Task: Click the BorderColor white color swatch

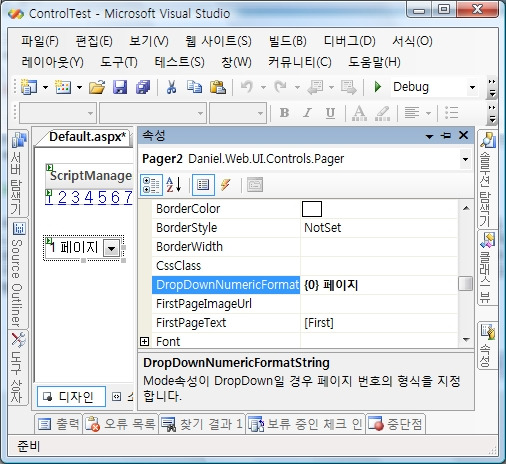Action: pyautogui.click(x=312, y=209)
